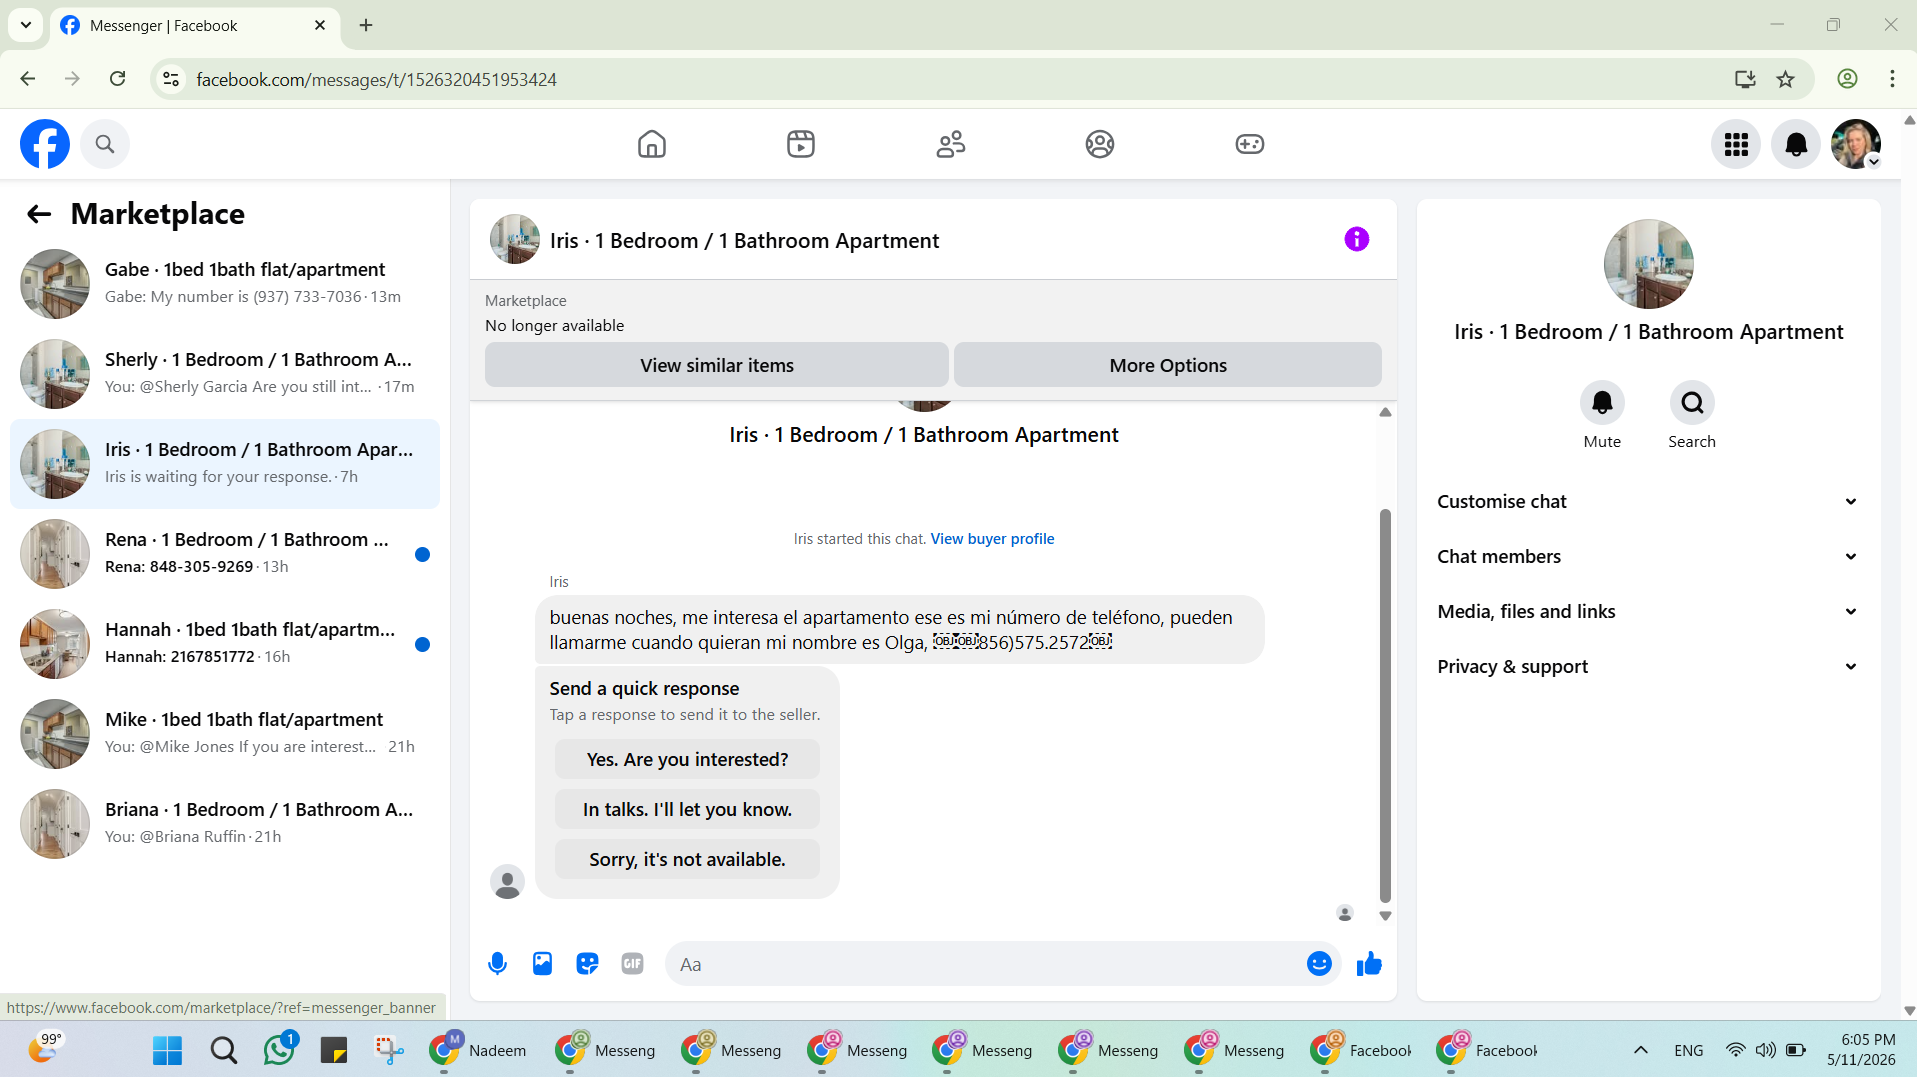Viewport: 1917px width, 1077px height.
Task: Open the unread Rena conversation
Action: click(225, 554)
